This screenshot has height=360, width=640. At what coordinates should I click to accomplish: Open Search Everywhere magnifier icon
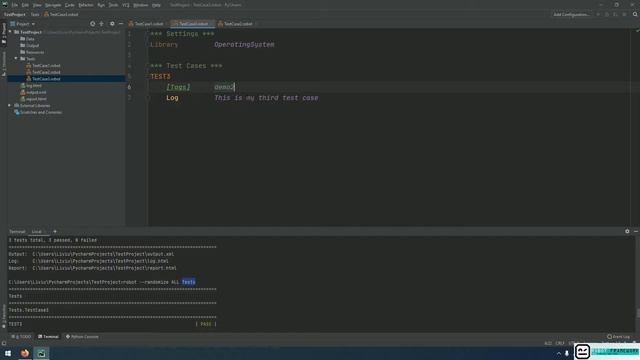(x=635, y=14)
